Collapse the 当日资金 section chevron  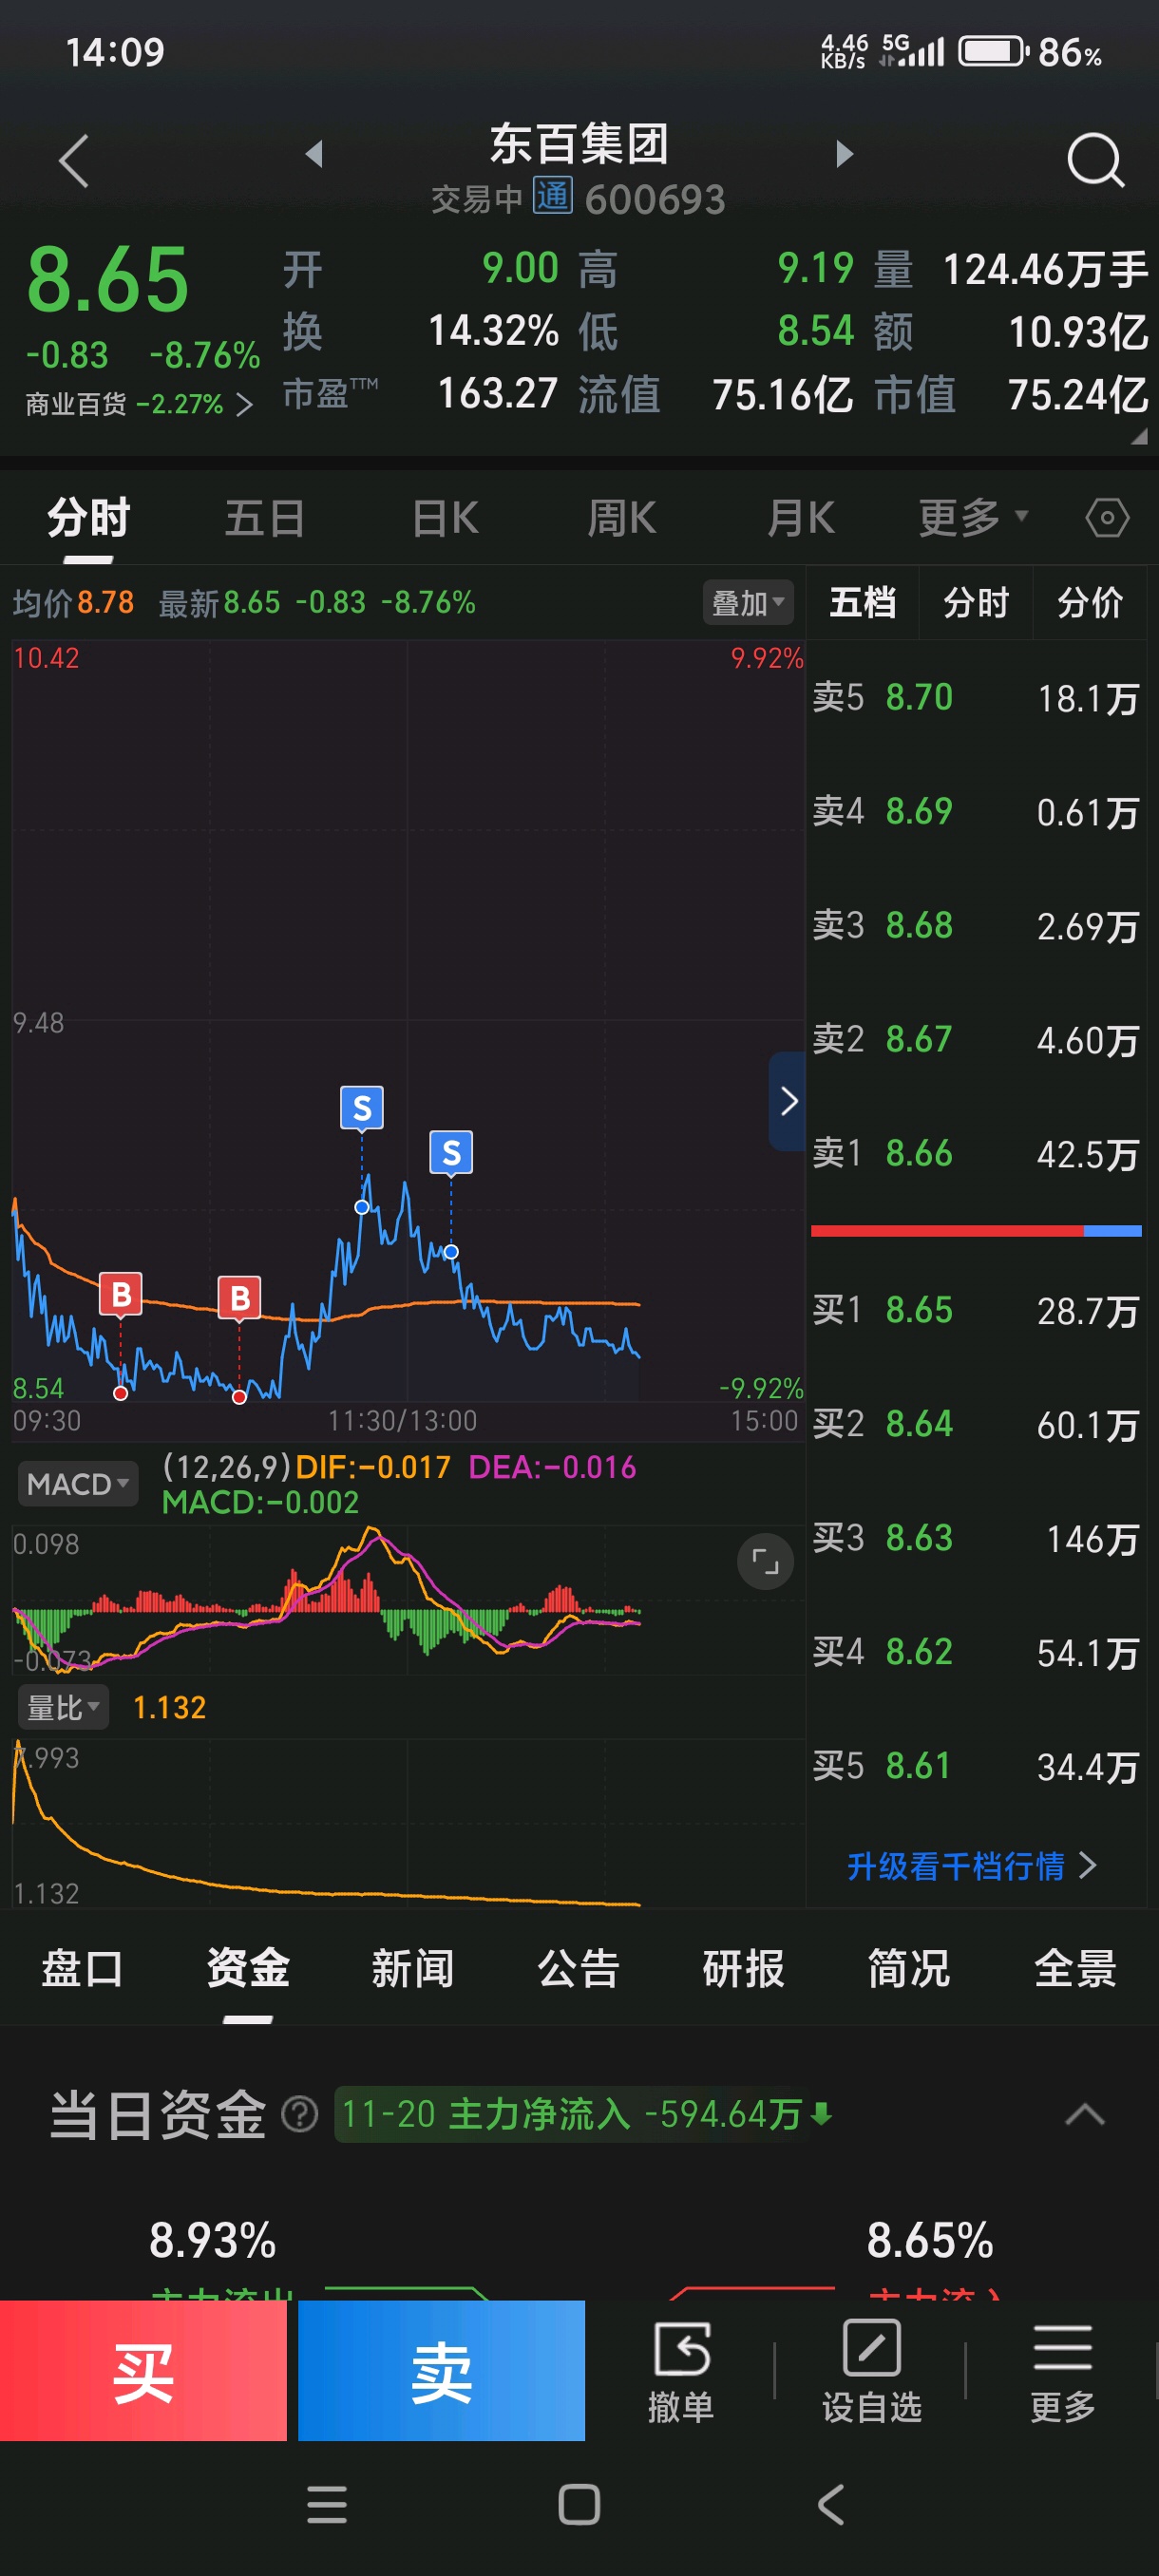1085,2114
